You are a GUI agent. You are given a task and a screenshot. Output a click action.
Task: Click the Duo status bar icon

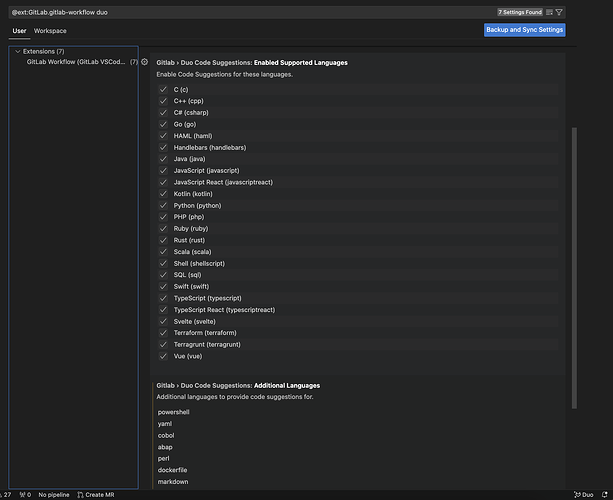tap(583, 494)
